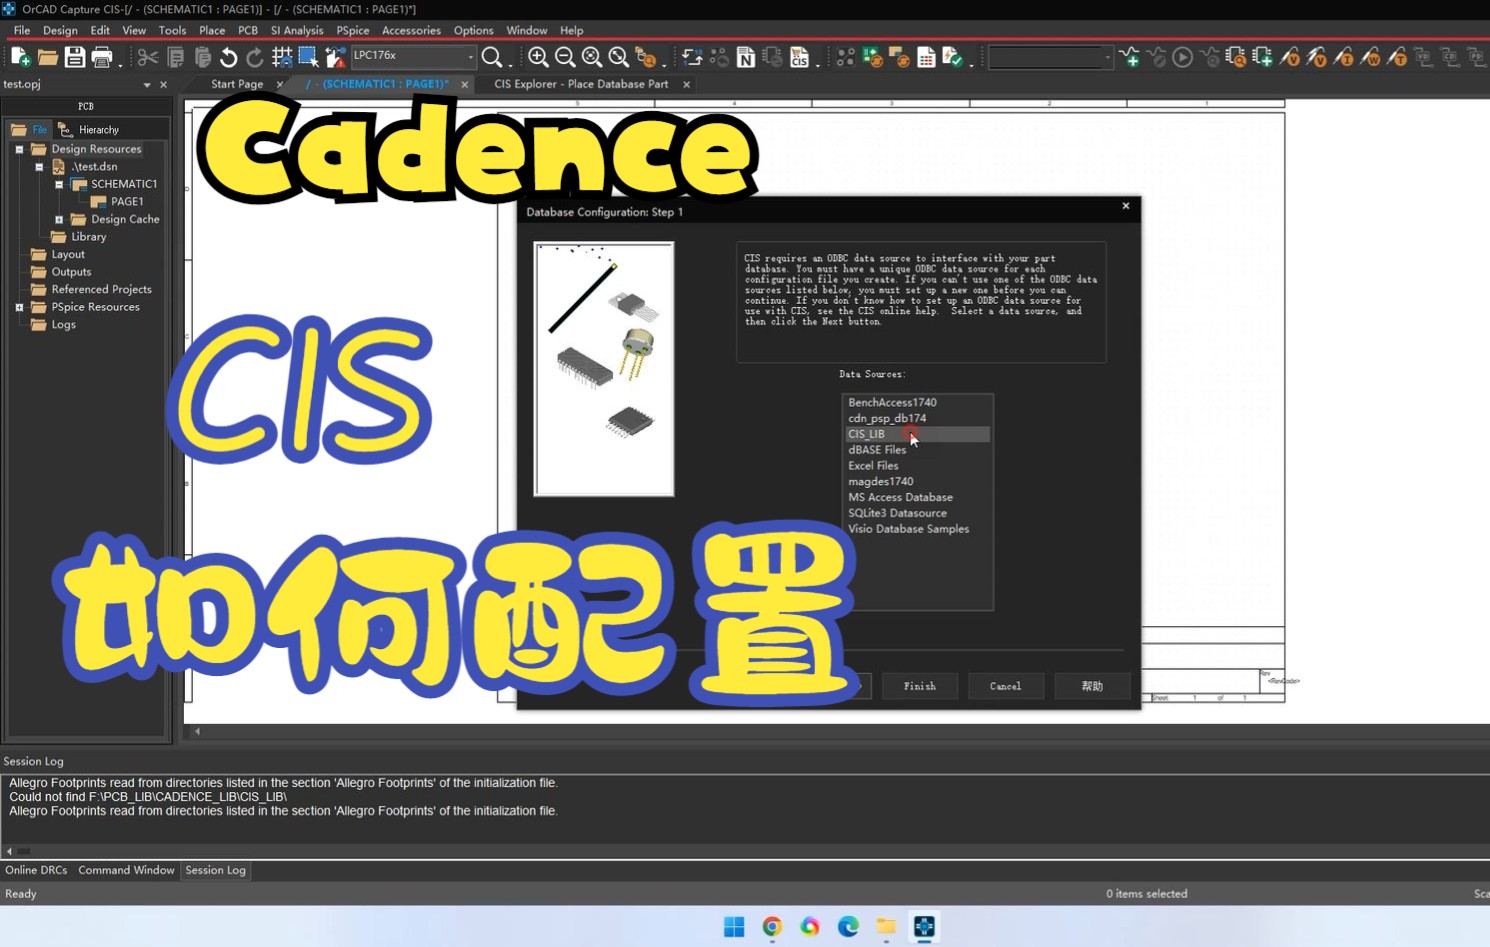Close the CIS Explorer tab

coord(686,85)
